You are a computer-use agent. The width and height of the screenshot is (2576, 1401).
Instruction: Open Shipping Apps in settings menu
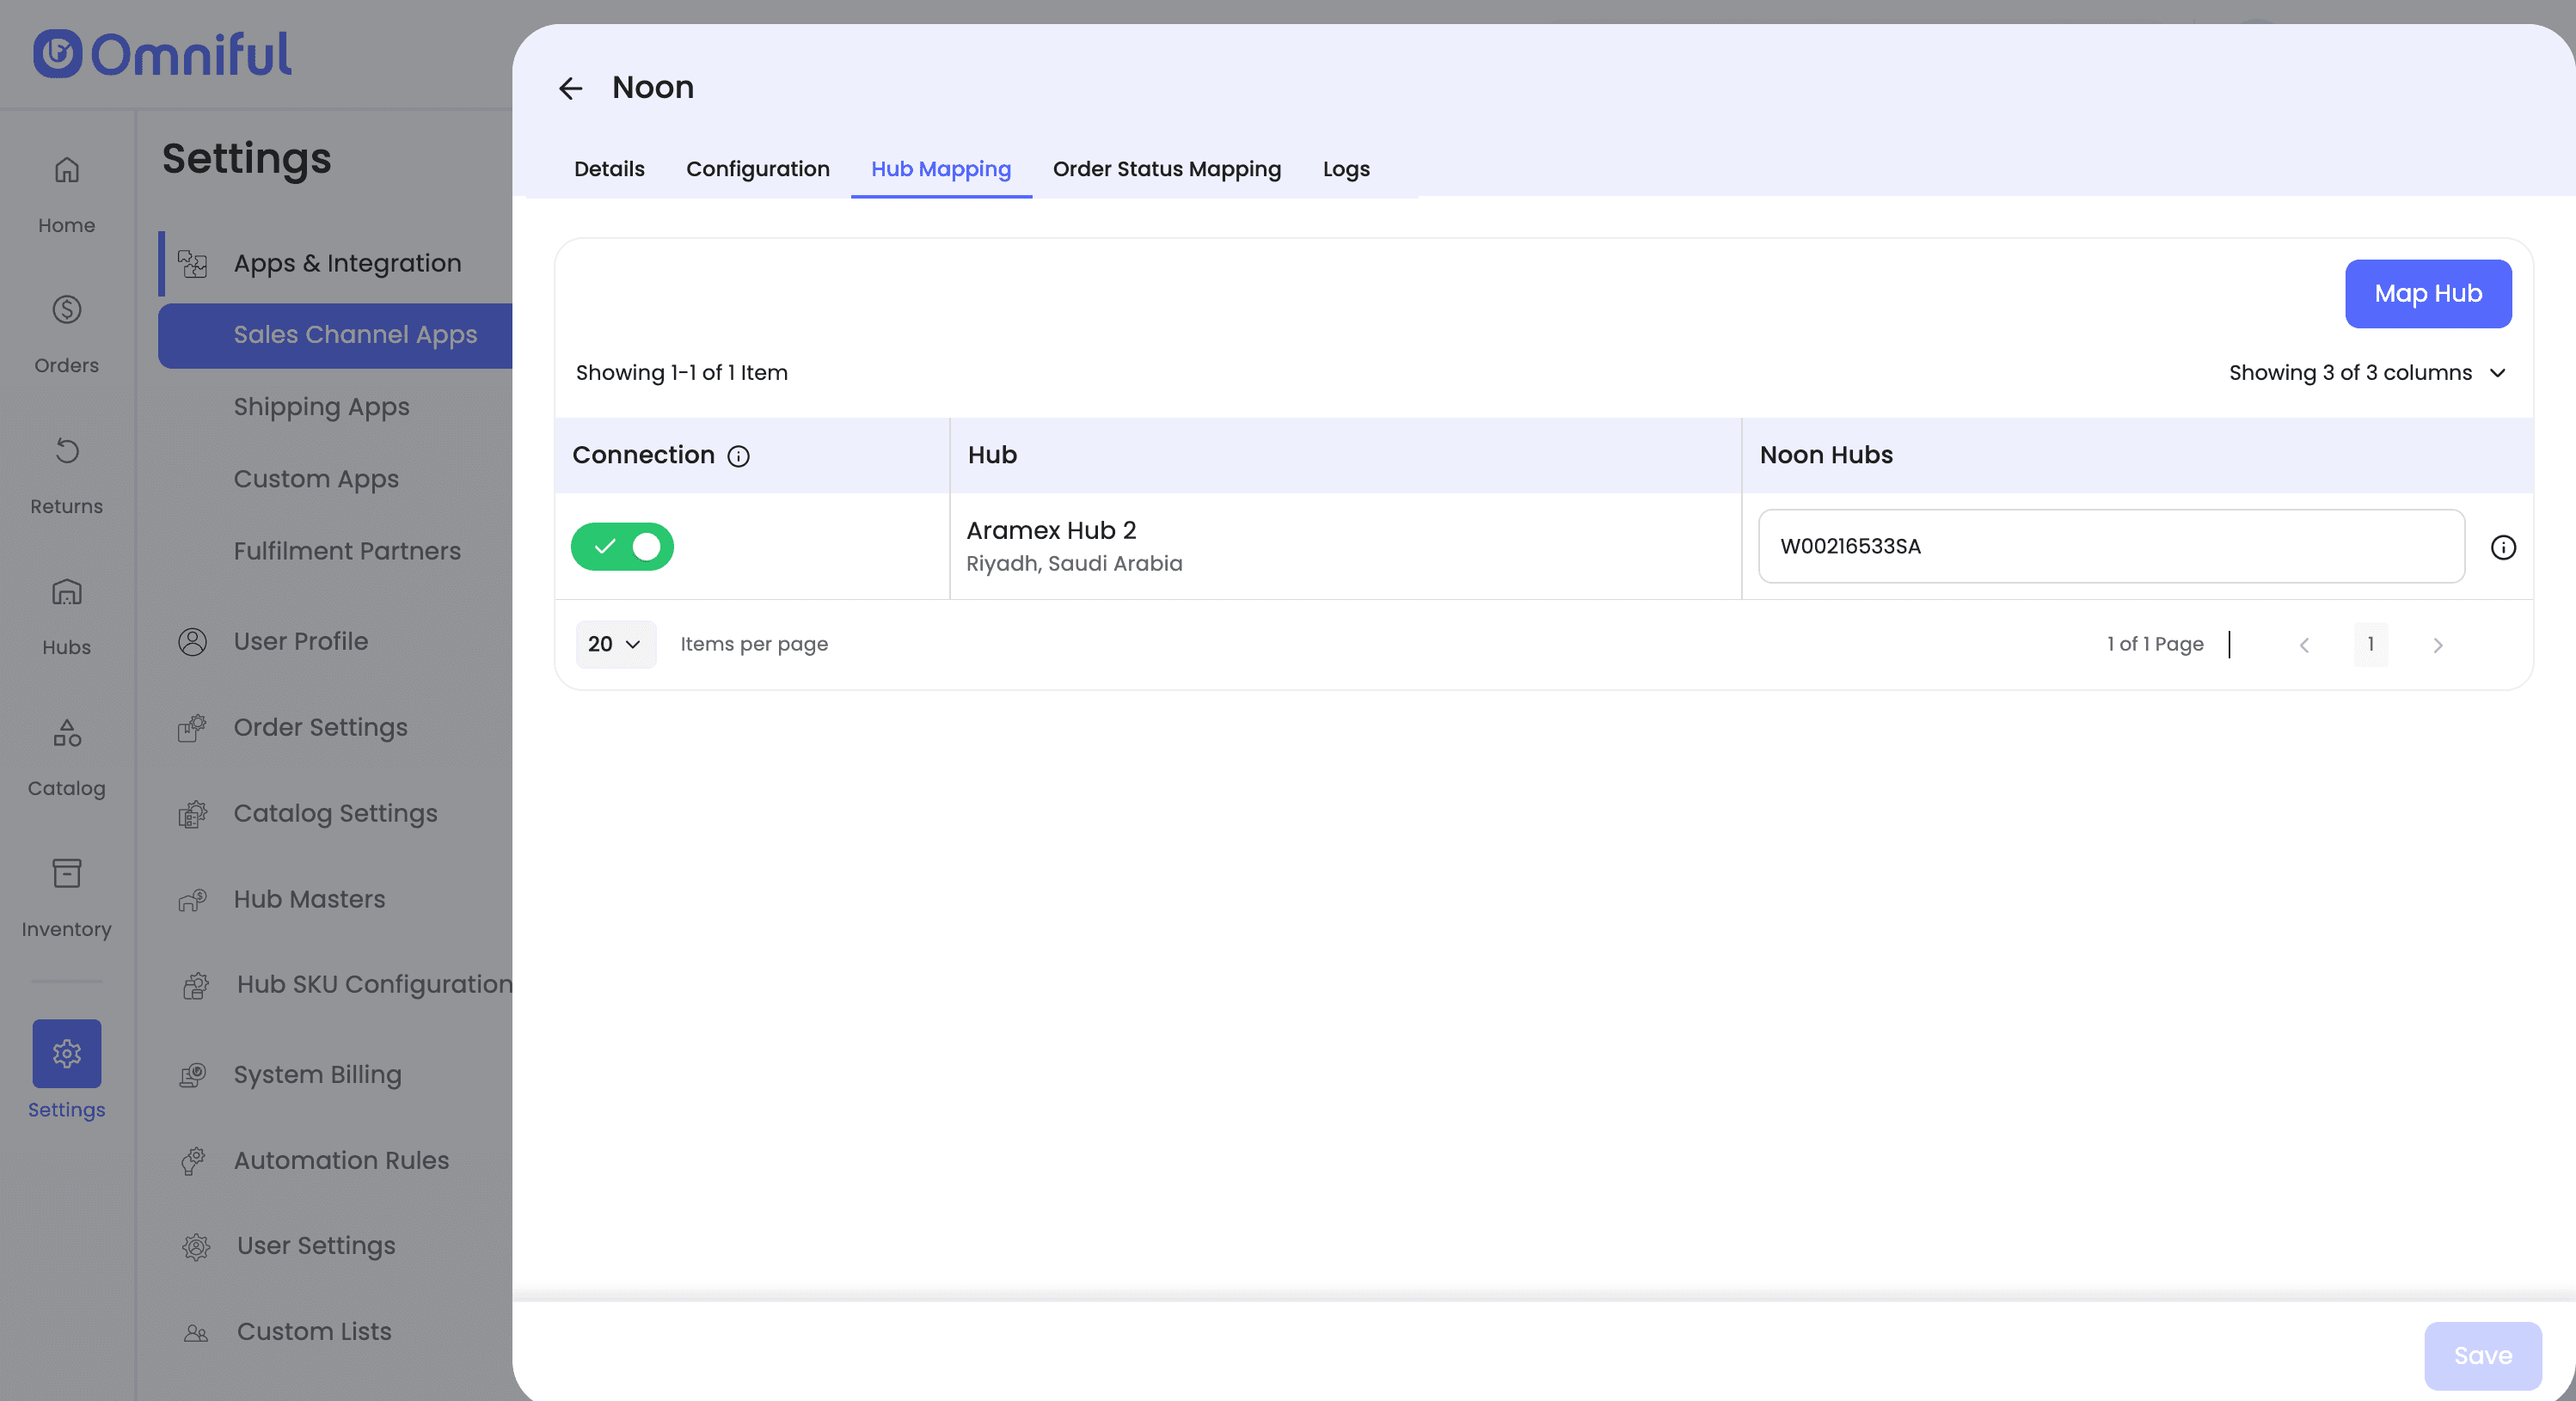(321, 407)
